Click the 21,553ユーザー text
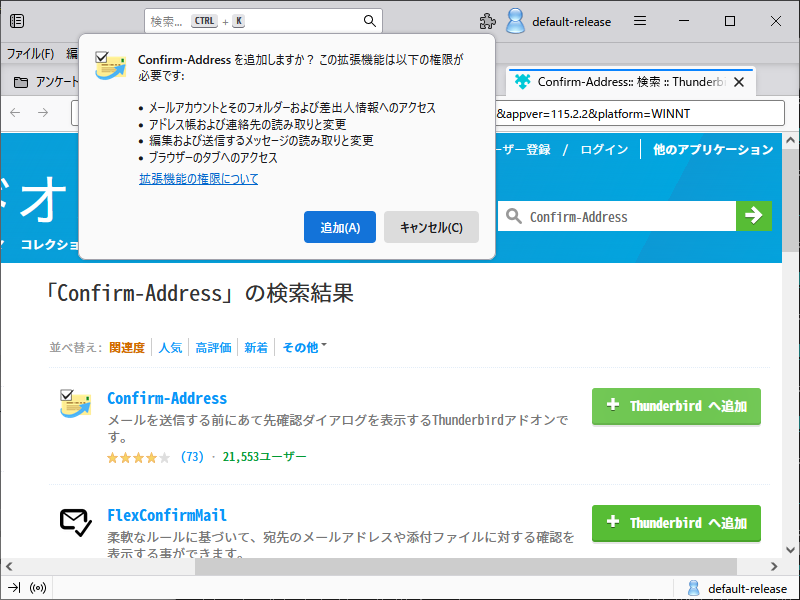Image resolution: width=800 pixels, height=600 pixels. 264,457
